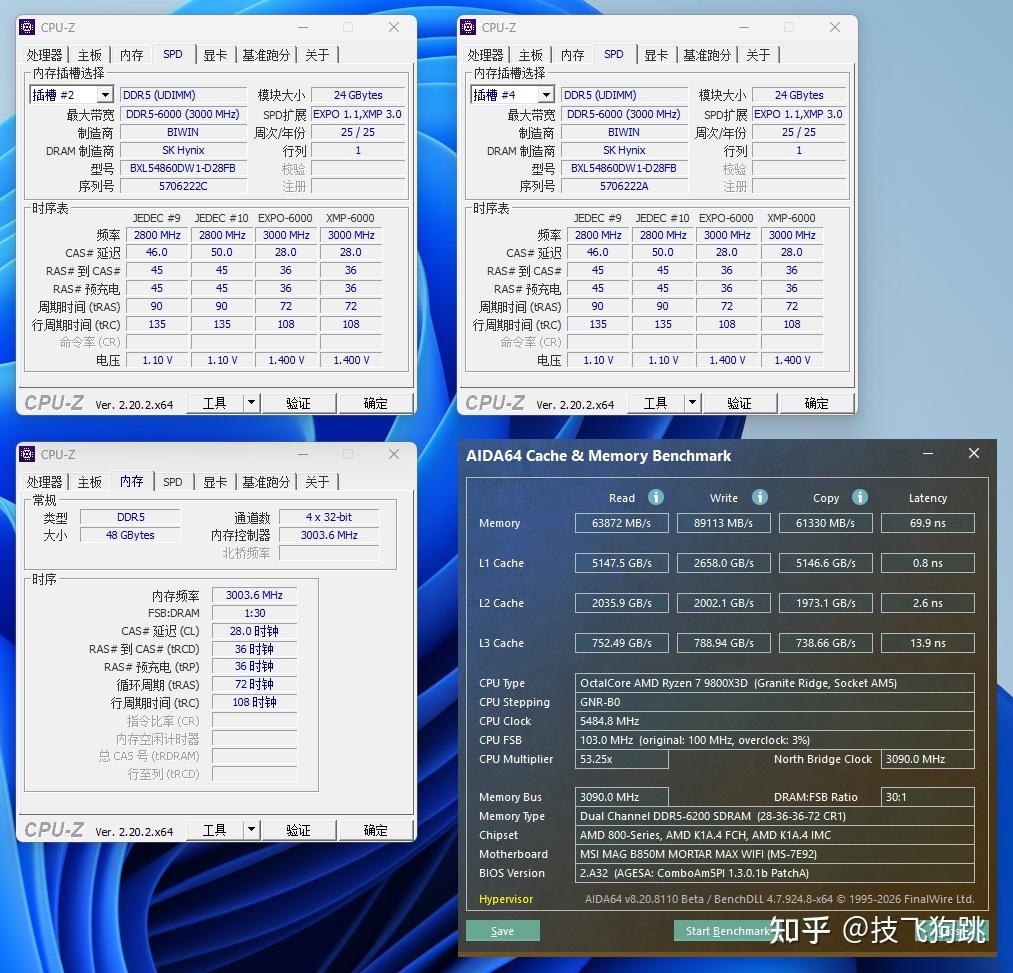Click model BXL54860DW1-D28FB in slot #2 window
1013x973 pixels.
coord(183,168)
